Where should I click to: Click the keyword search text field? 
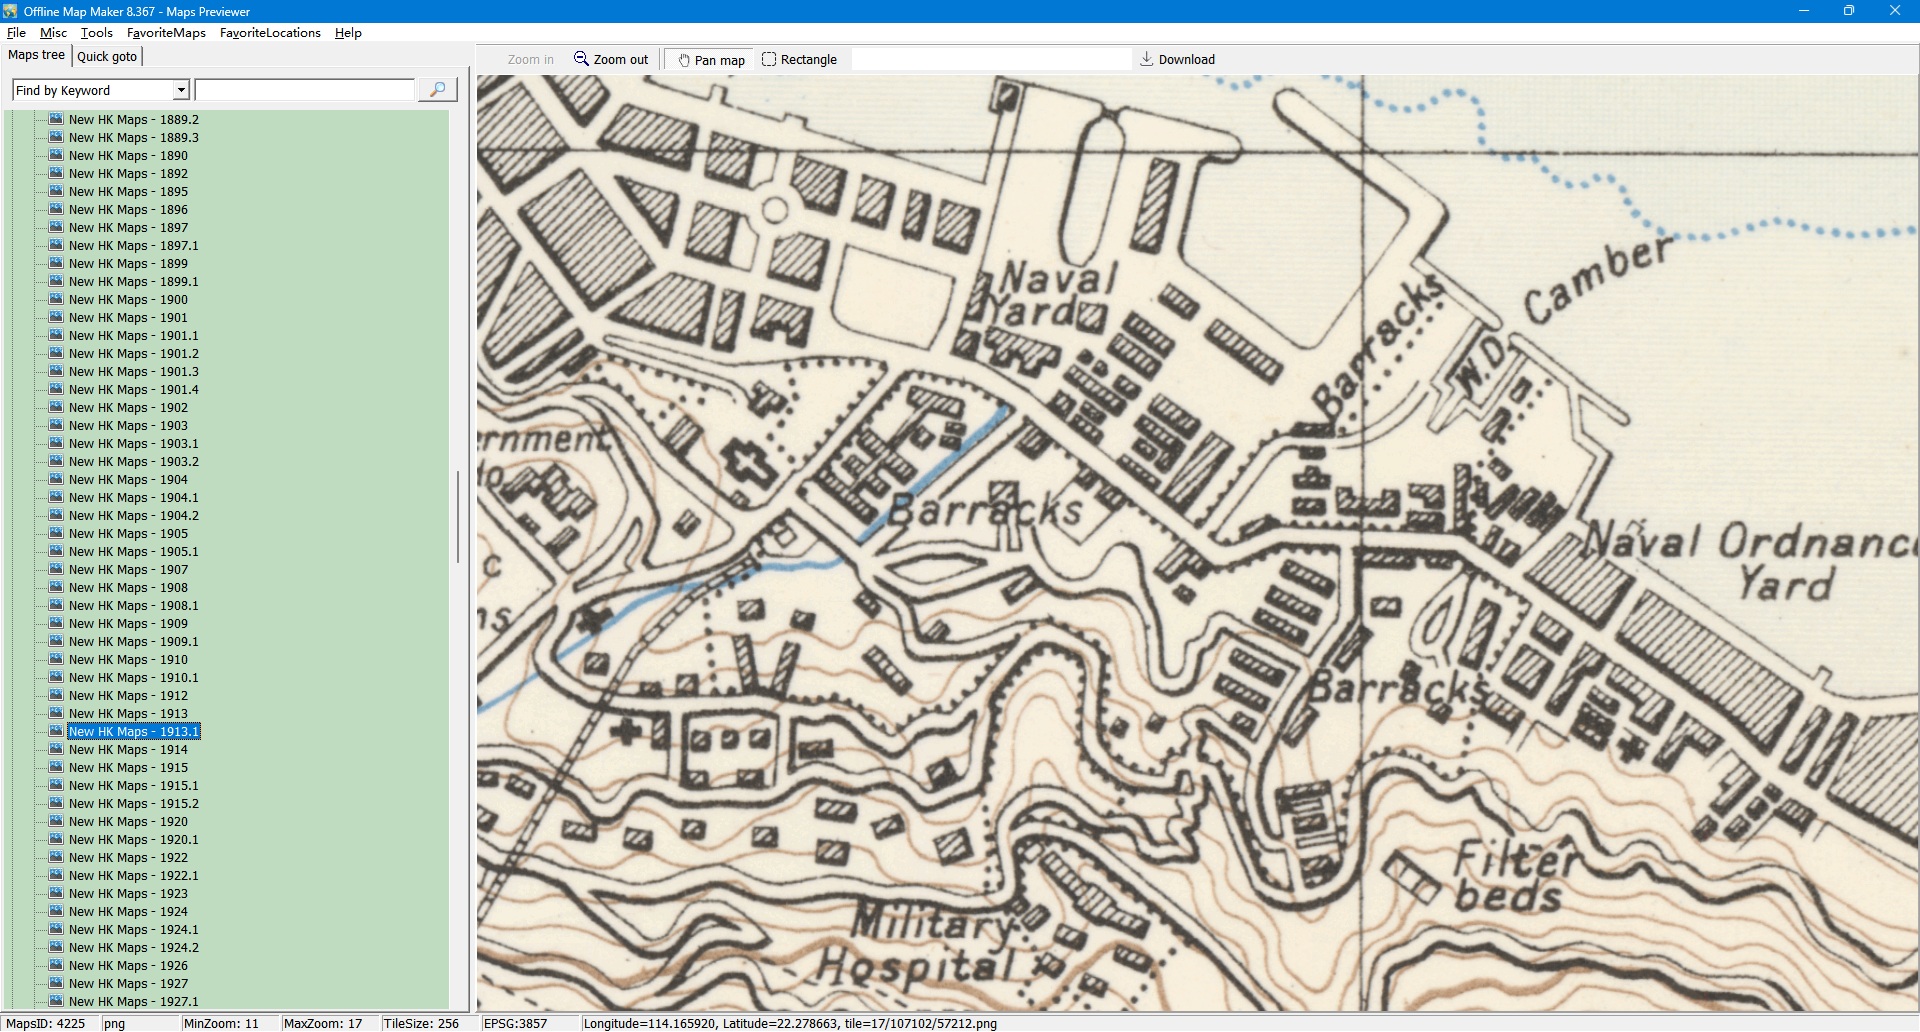pos(304,90)
